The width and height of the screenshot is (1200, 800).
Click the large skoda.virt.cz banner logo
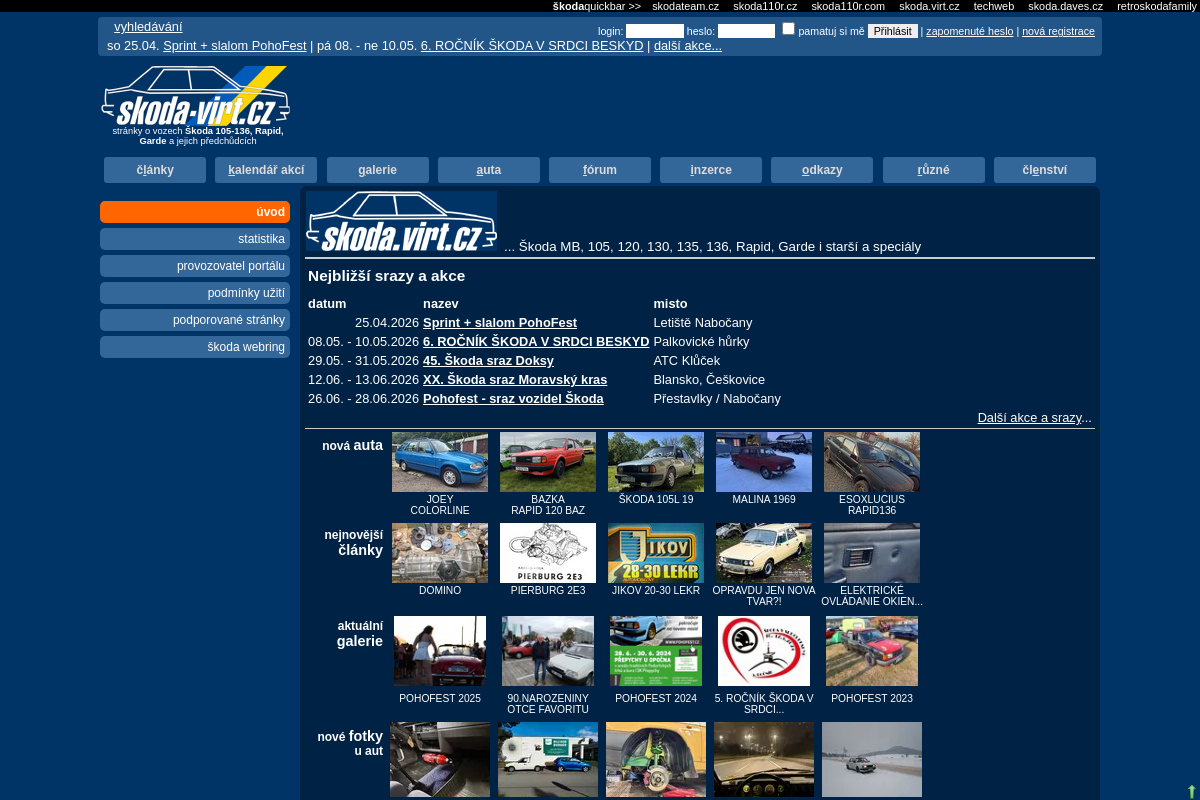click(401, 222)
